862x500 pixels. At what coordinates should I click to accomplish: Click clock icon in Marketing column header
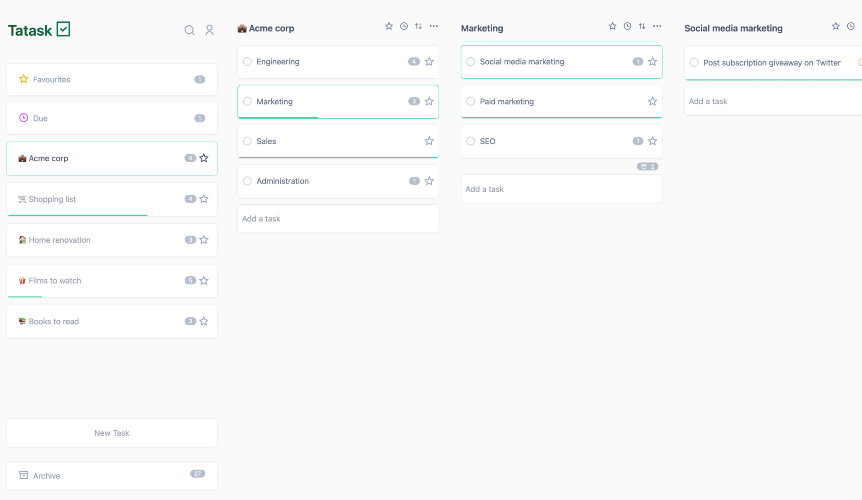627,26
